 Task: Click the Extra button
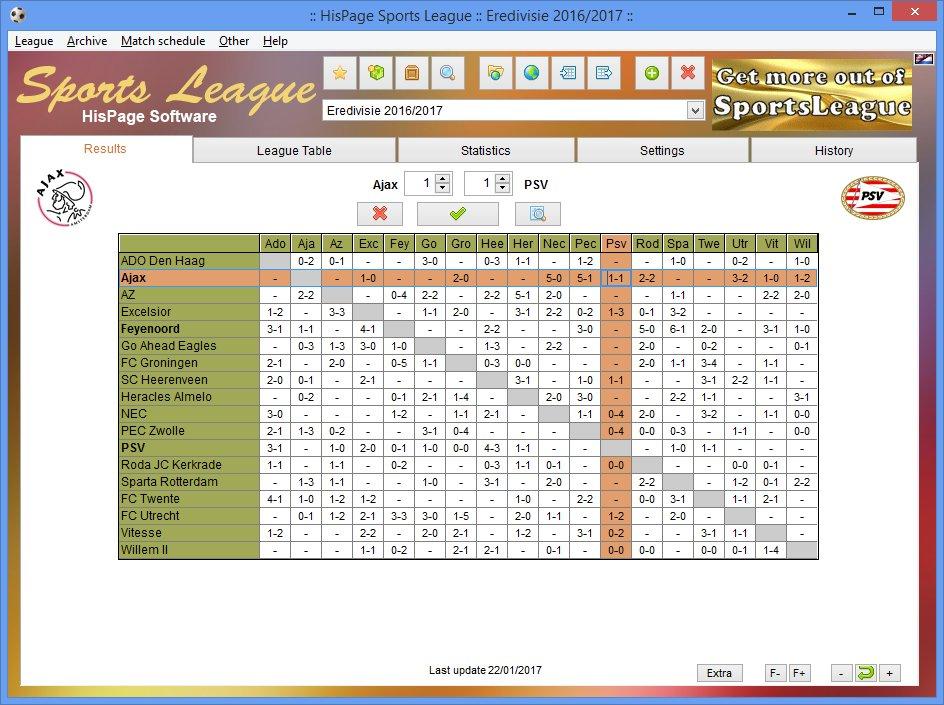click(x=719, y=673)
